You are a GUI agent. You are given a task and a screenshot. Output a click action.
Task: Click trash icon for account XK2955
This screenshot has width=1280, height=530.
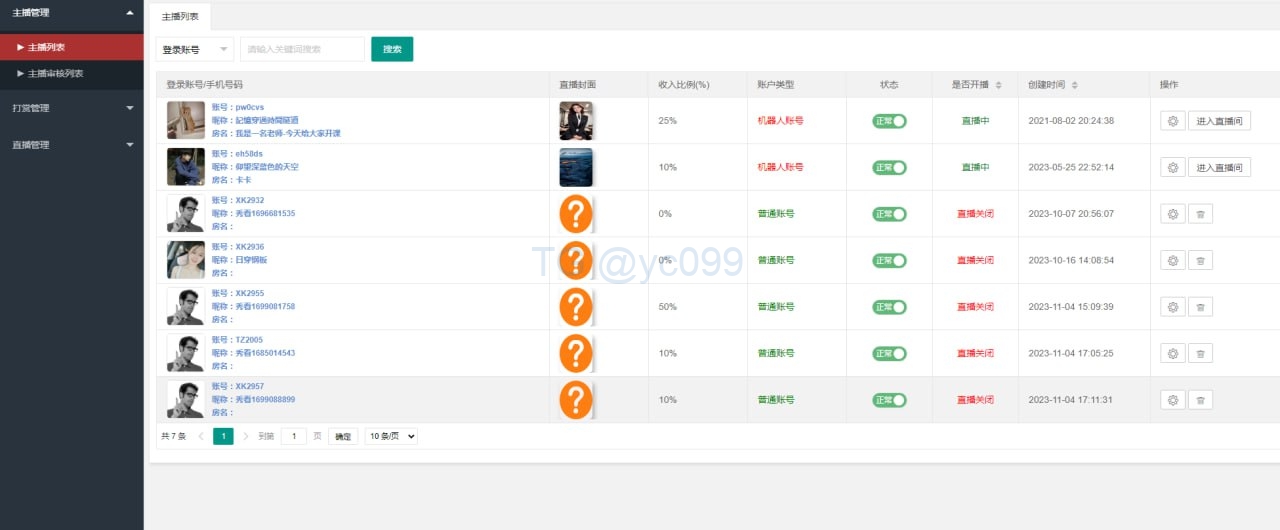point(1200,307)
